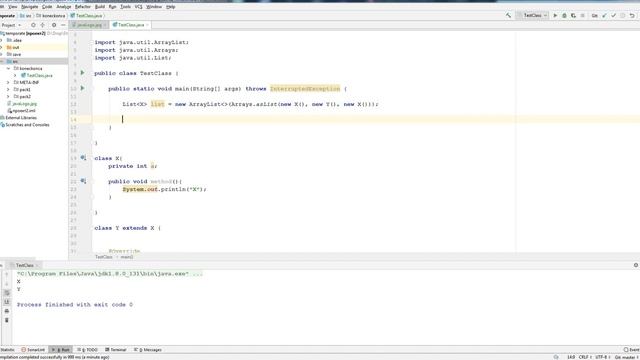Switch to the javaLogo.jpg editor tab
This screenshot has width=640, height=360.
tap(89, 25)
